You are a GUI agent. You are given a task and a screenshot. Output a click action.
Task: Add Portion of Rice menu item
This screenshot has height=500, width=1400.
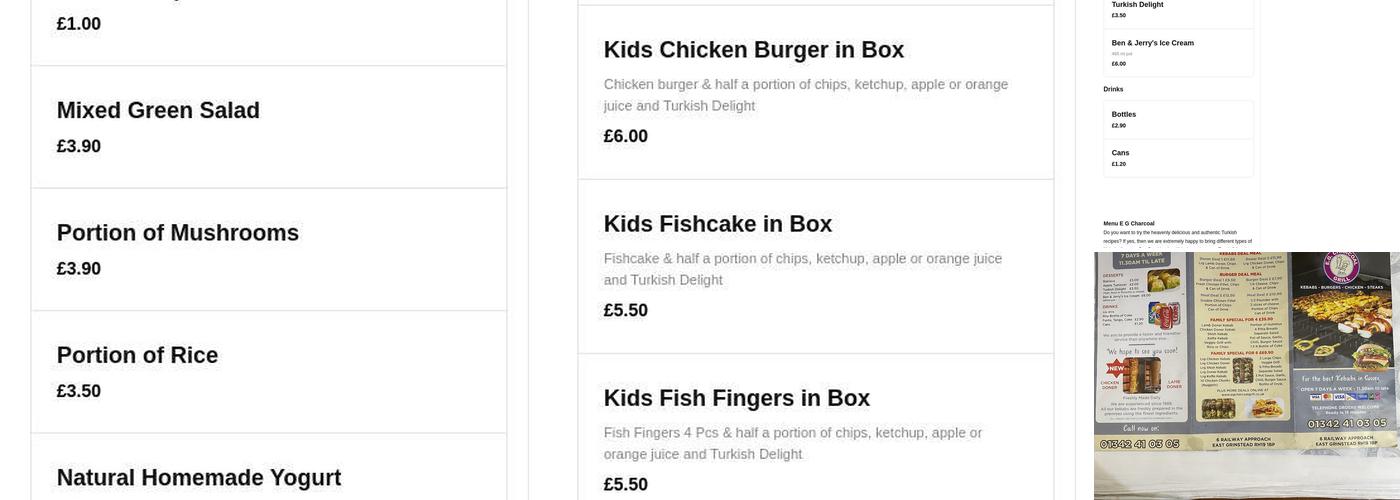tap(137, 356)
